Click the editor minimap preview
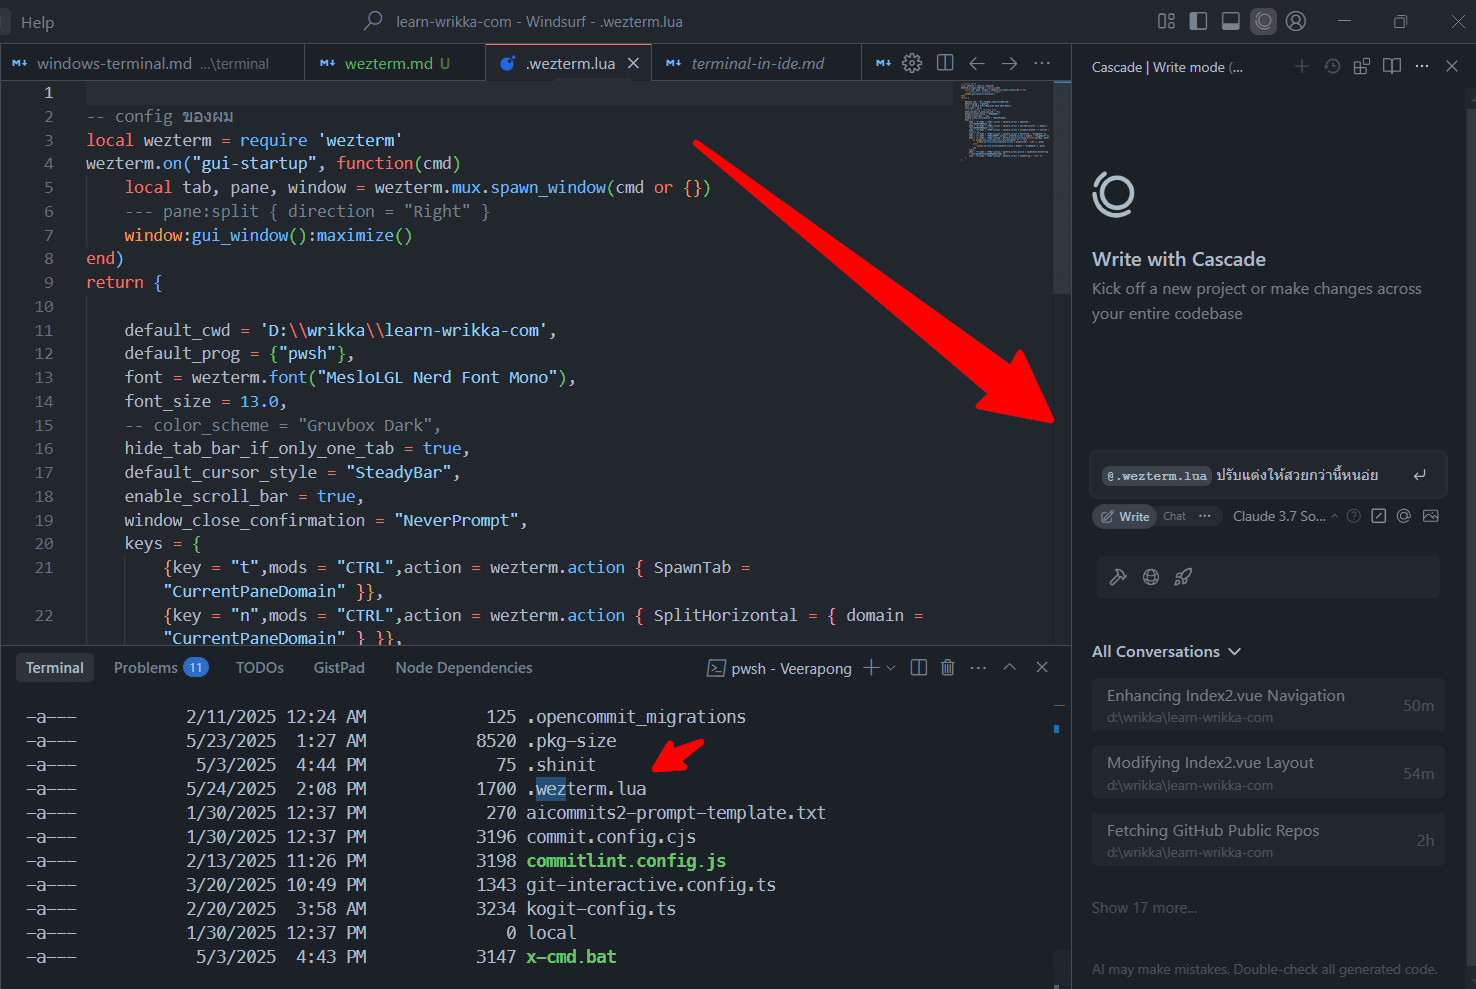Viewport: 1476px width, 989px height. click(x=1003, y=120)
